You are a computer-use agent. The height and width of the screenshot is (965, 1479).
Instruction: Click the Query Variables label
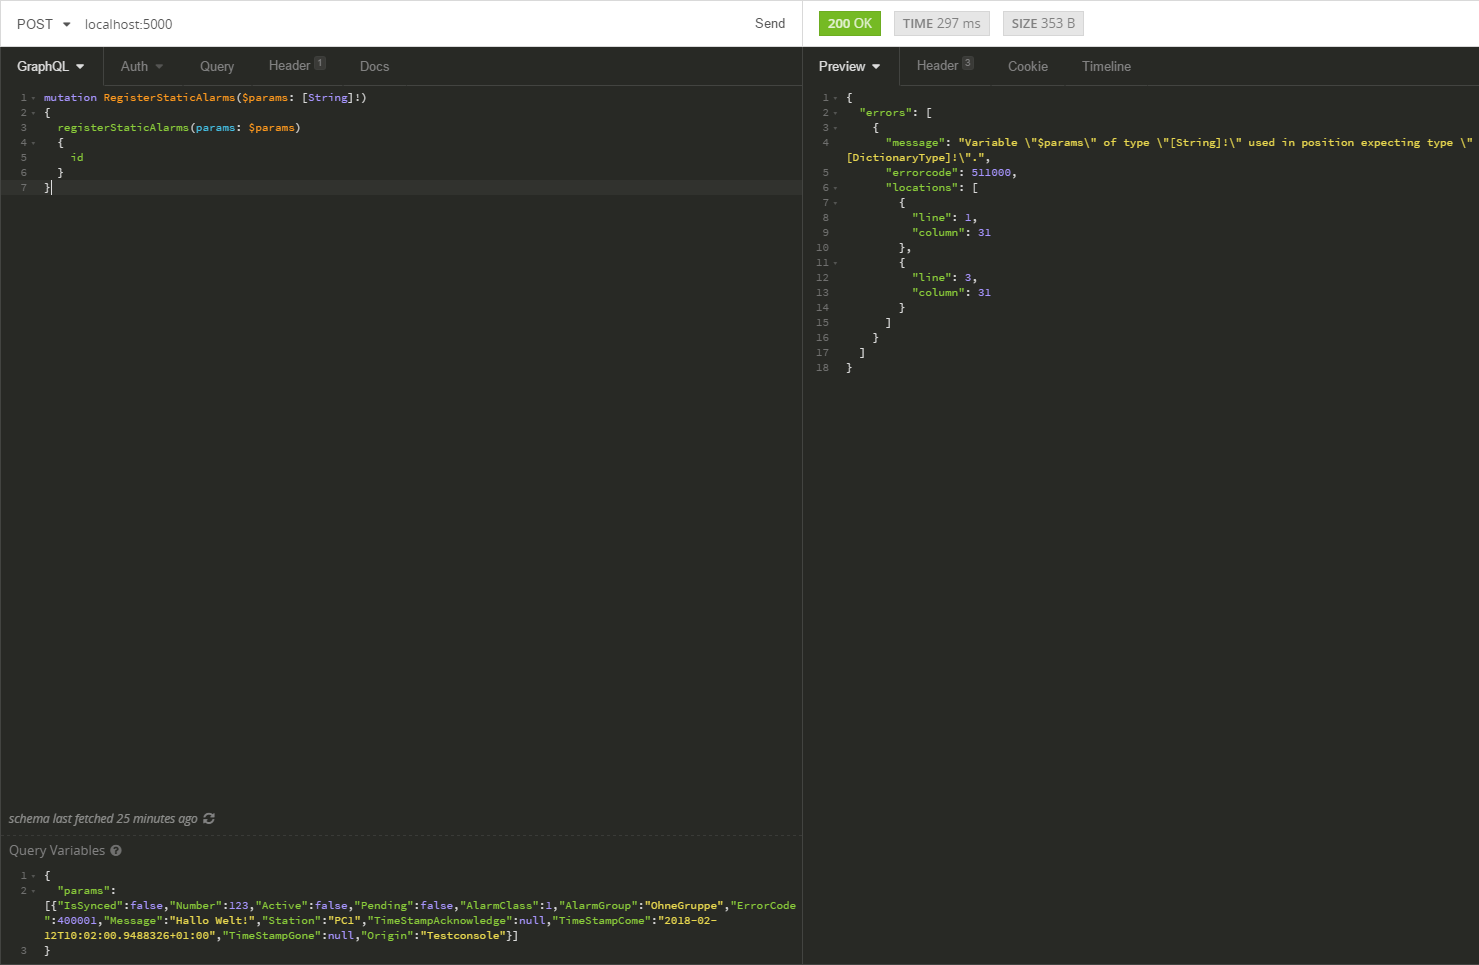coord(57,850)
